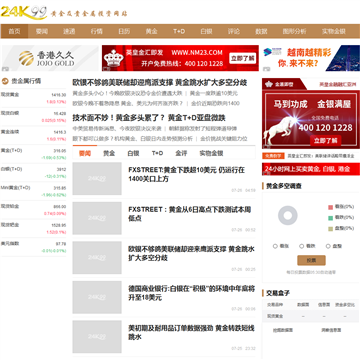Open the 要闻 item in top navigation bar
Viewport: 360px width, 360px height.
[42, 31]
